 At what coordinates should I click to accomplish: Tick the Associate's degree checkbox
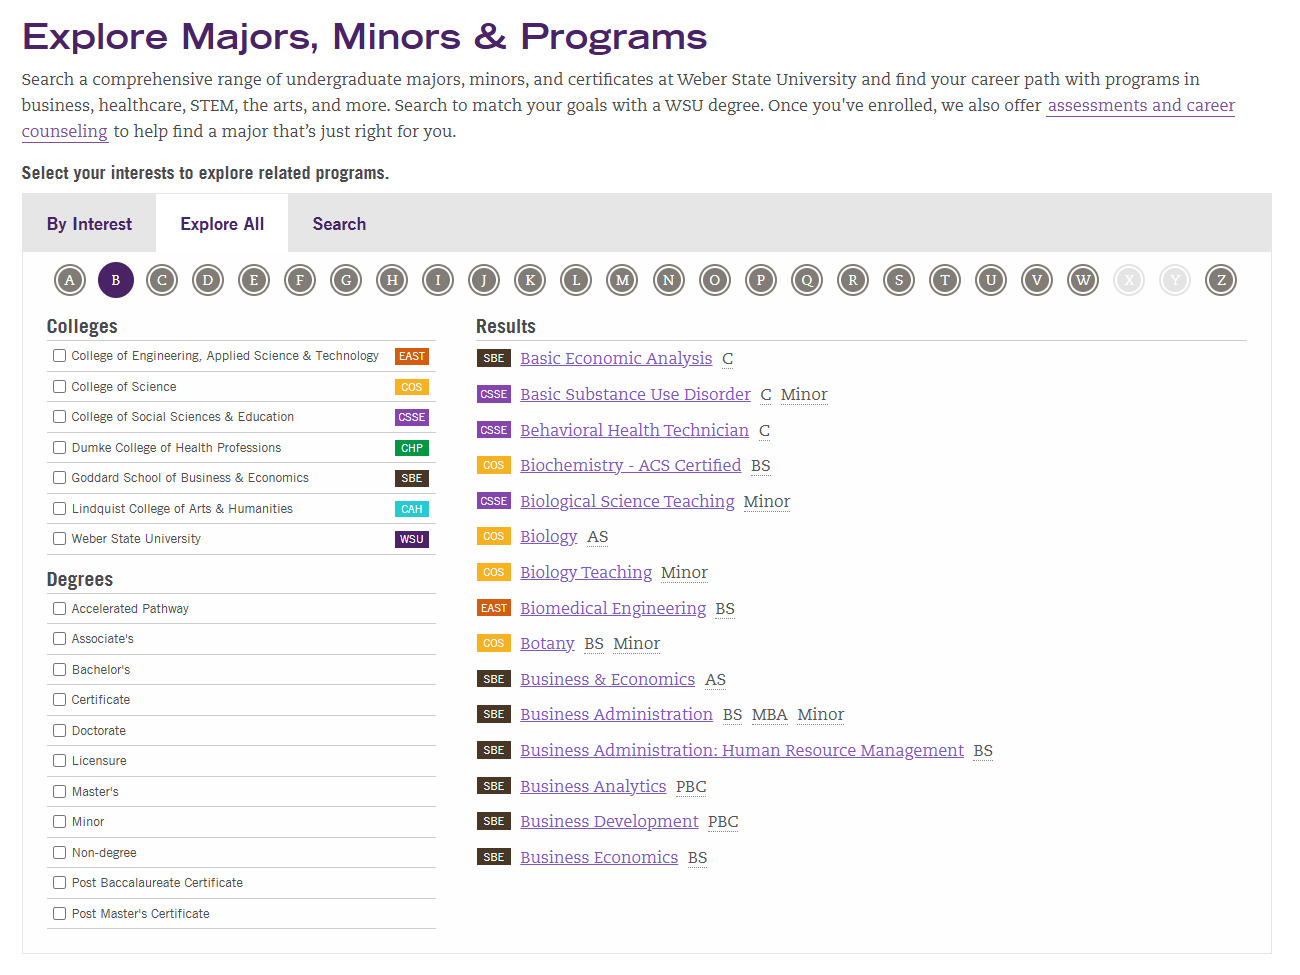click(x=60, y=639)
